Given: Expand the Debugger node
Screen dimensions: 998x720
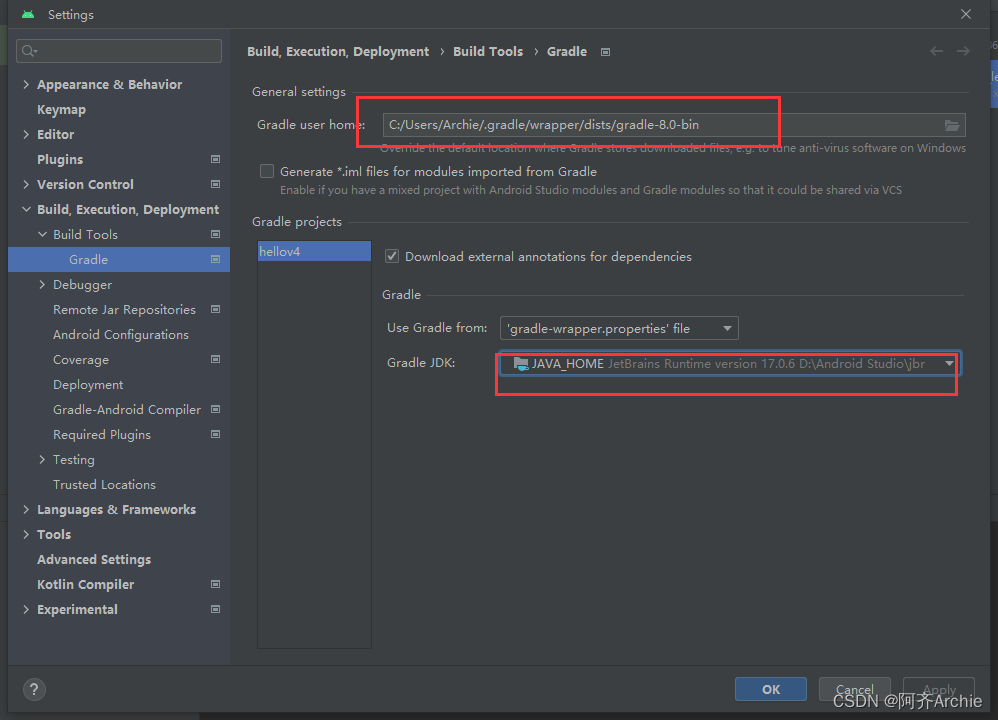Looking at the screenshot, I should (42, 285).
